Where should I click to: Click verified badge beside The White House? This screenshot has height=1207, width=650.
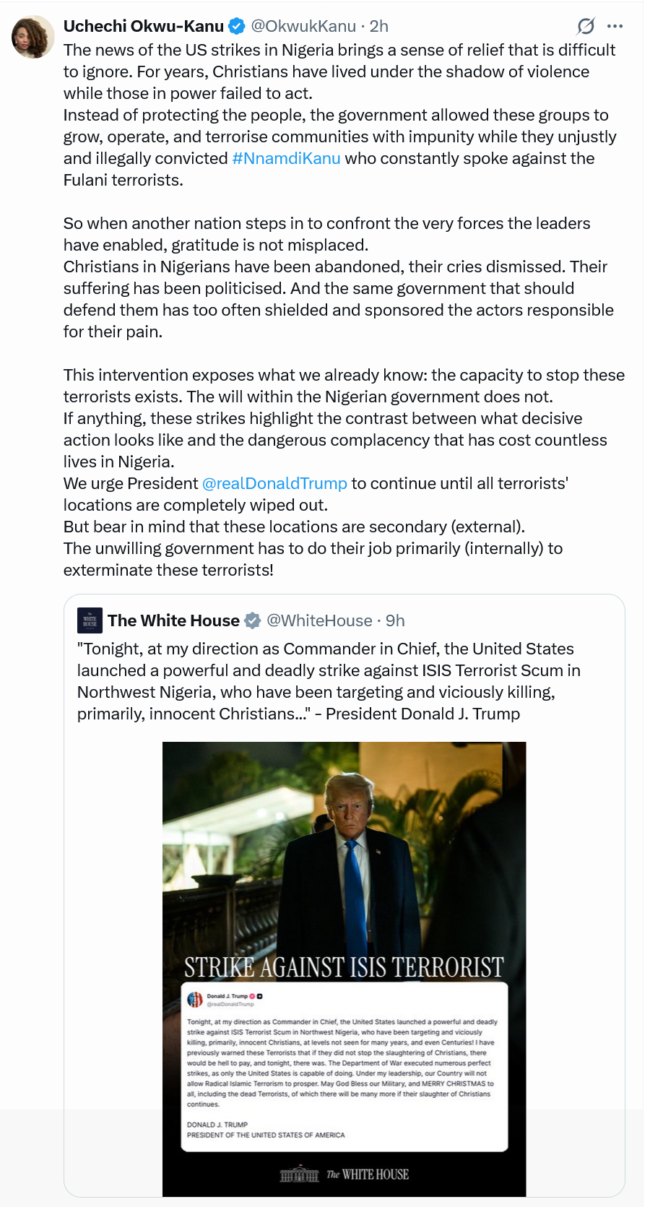pyautogui.click(x=254, y=621)
